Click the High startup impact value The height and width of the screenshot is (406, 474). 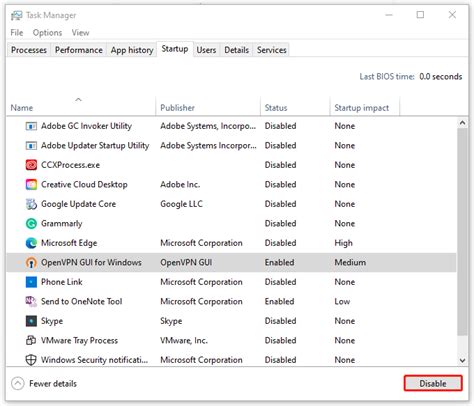click(343, 243)
